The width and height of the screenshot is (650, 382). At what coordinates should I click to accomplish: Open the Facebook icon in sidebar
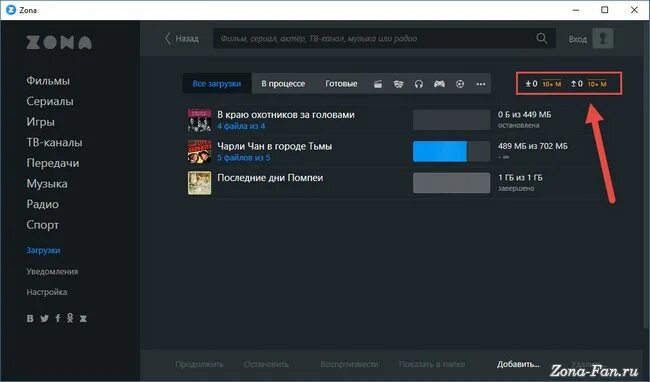coord(58,318)
